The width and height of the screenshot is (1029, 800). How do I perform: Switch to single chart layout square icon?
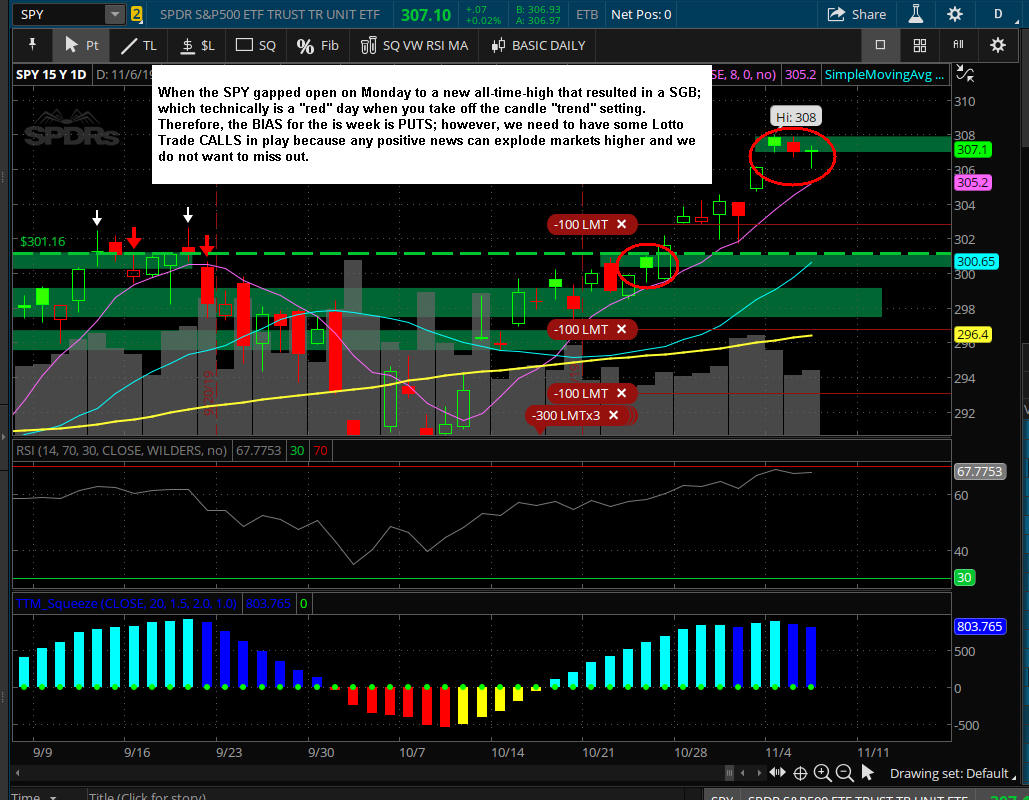[881, 45]
